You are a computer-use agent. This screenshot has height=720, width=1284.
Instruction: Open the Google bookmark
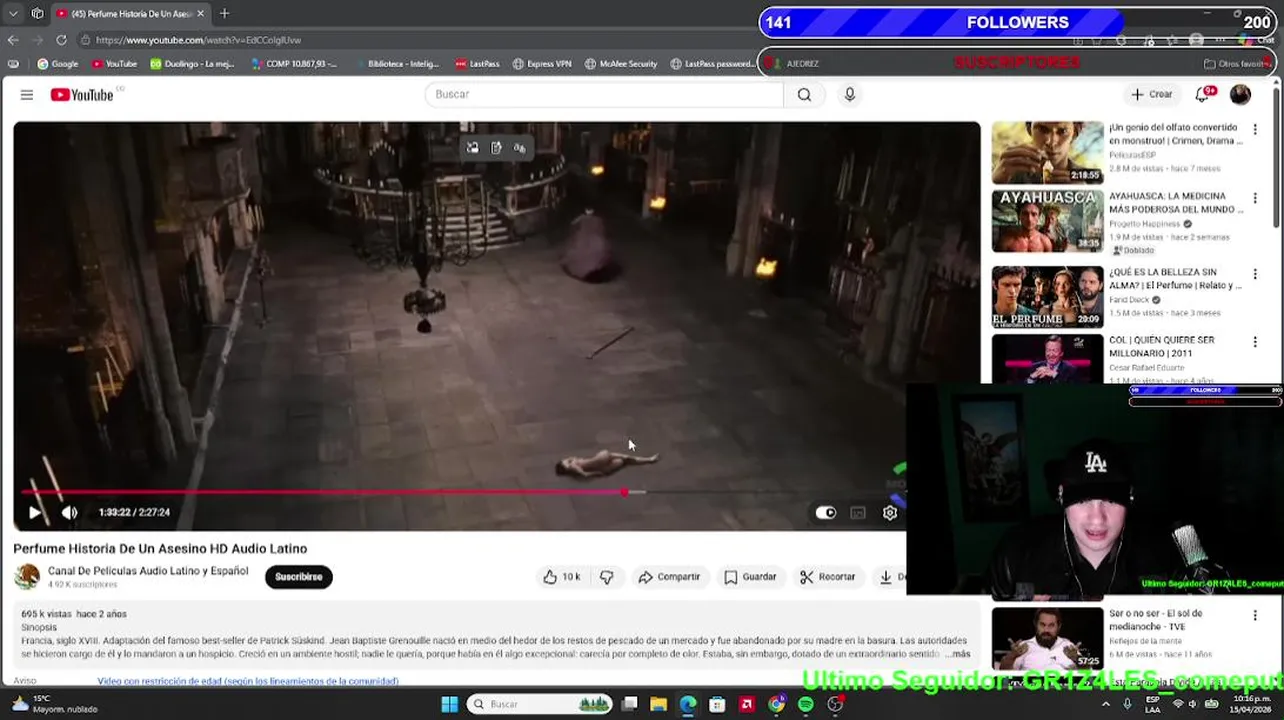[57, 64]
